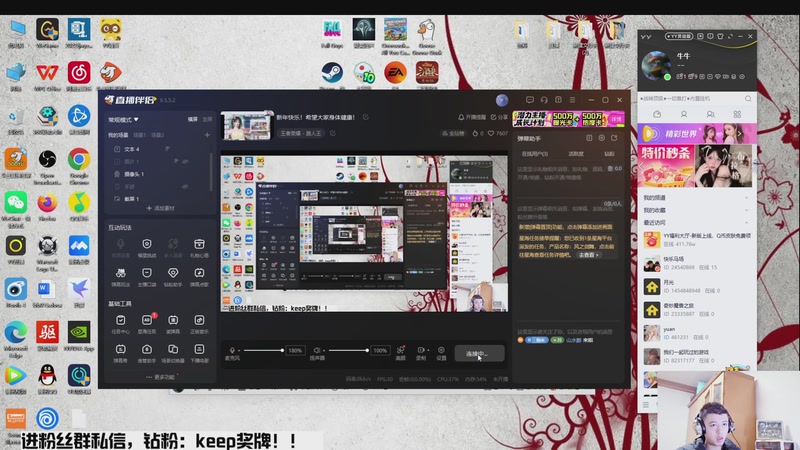Open the 正版音乐 music tool
Viewport: 800px width, 450px height.
[199, 323]
